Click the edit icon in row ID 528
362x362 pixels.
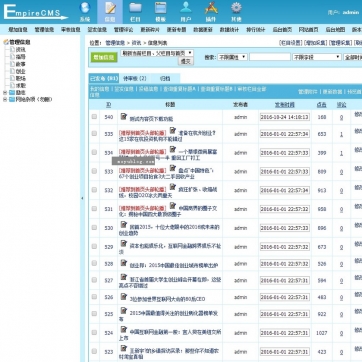click(124, 263)
